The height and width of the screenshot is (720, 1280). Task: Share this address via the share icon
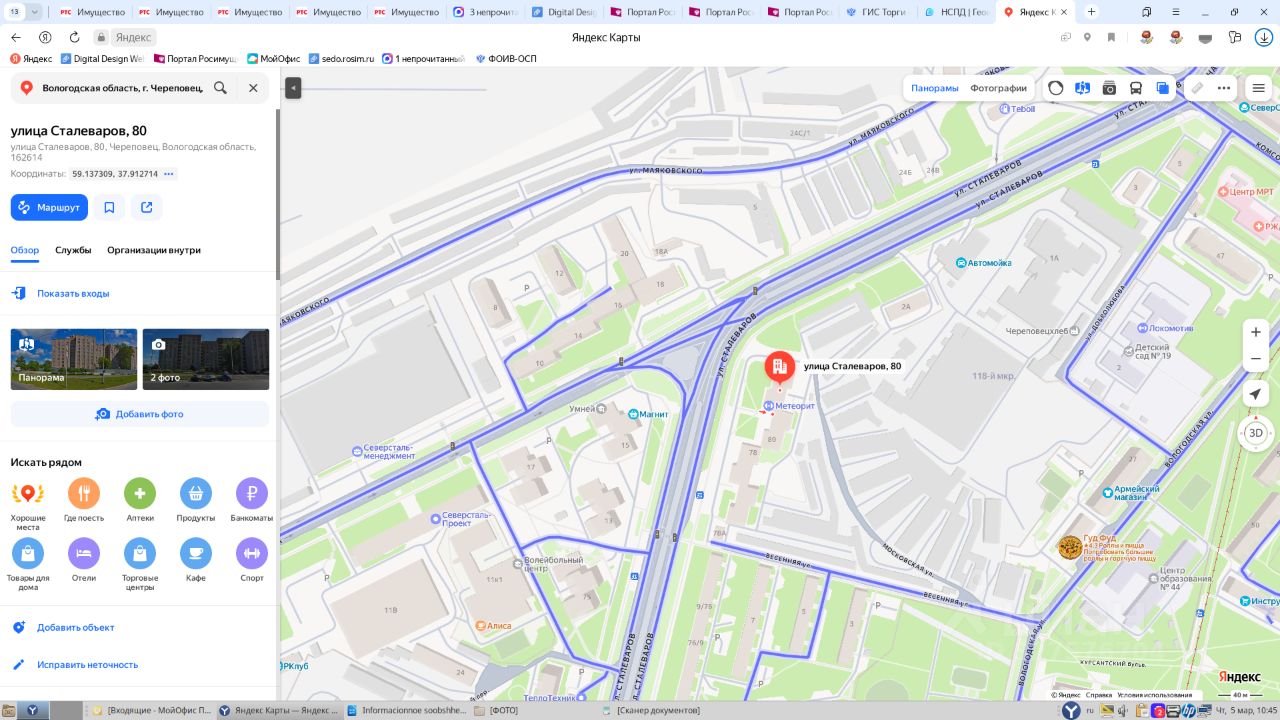click(147, 207)
